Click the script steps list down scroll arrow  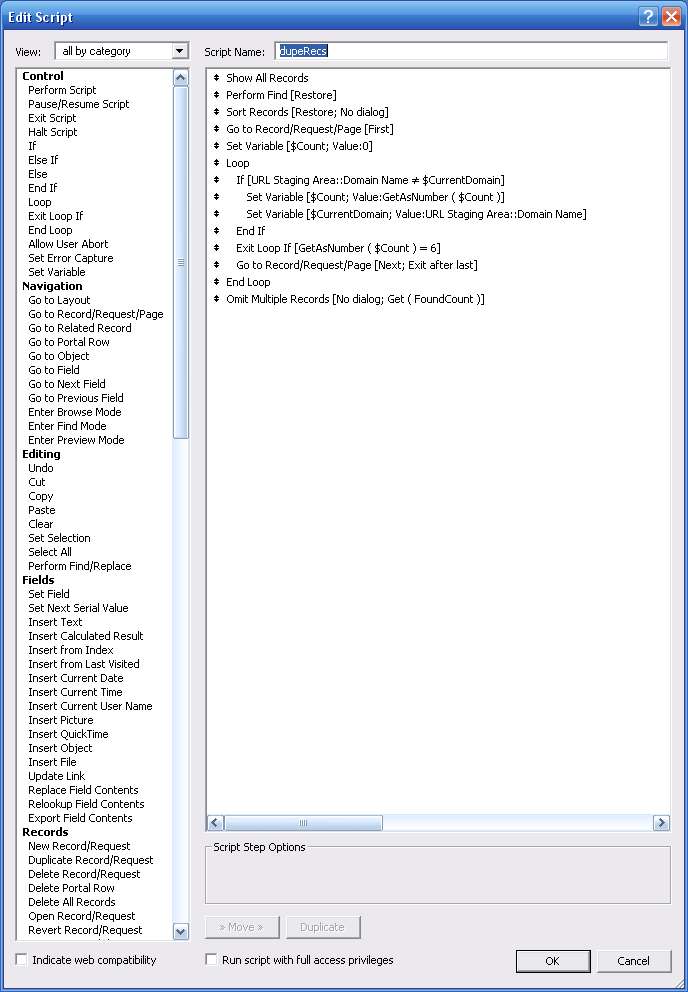click(180, 931)
